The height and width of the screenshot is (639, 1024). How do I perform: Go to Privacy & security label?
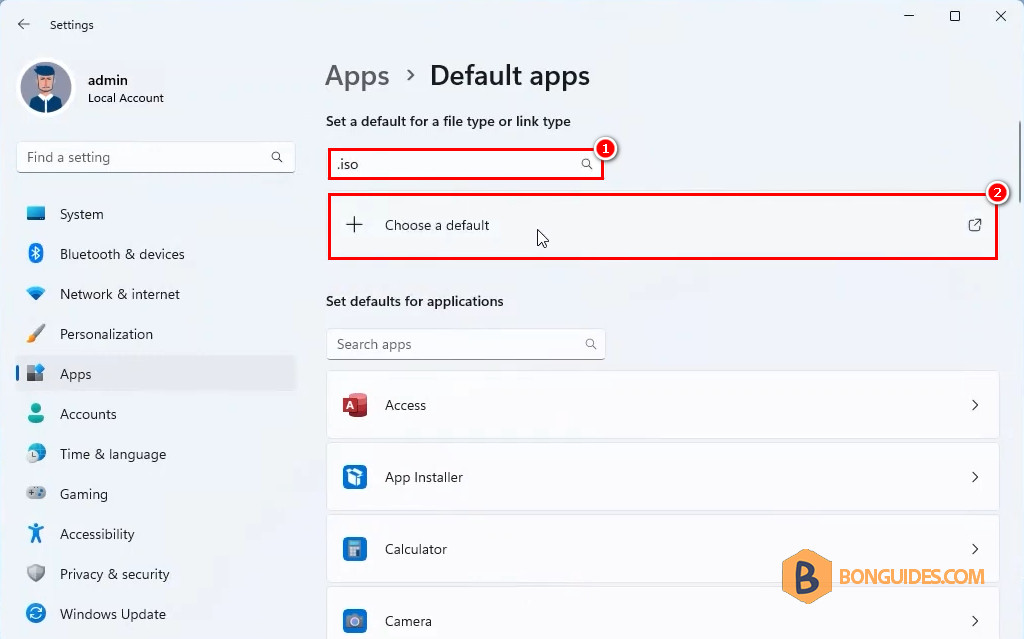[115, 574]
